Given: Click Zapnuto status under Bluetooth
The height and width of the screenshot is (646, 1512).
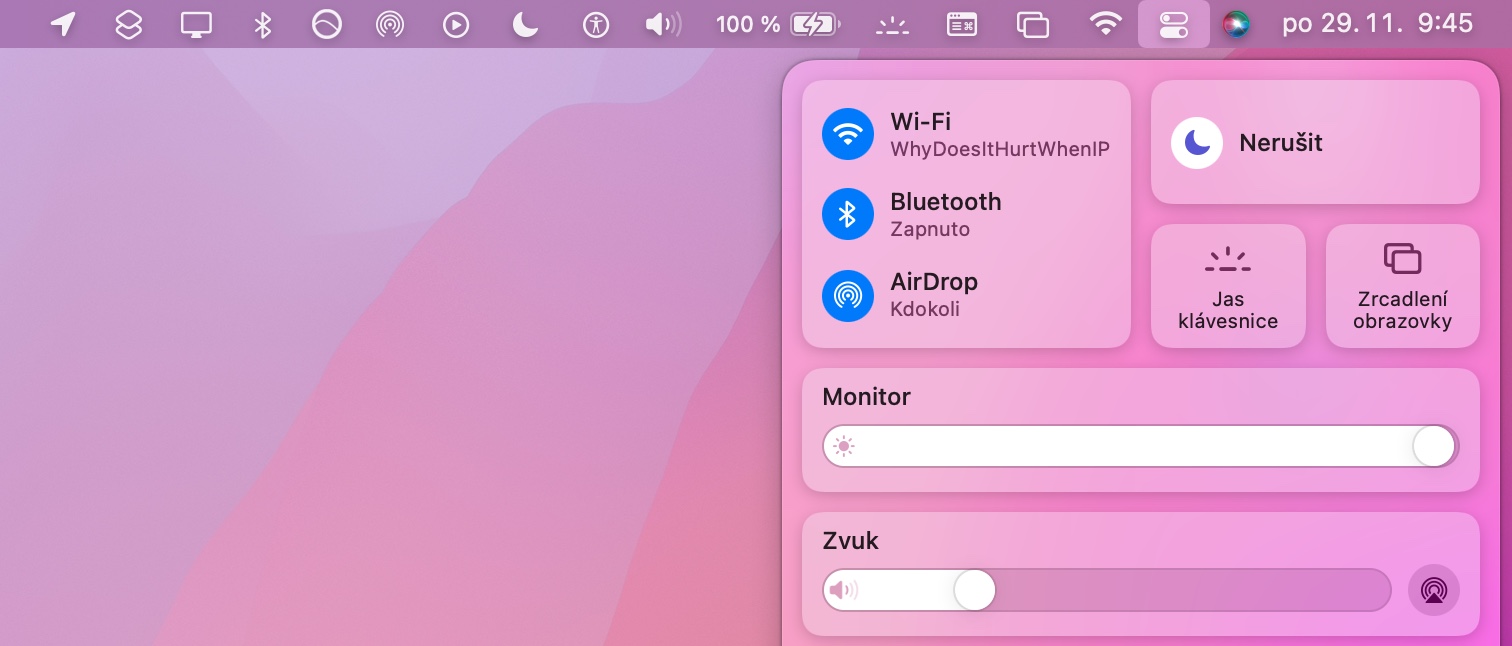Looking at the screenshot, I should click(x=930, y=229).
